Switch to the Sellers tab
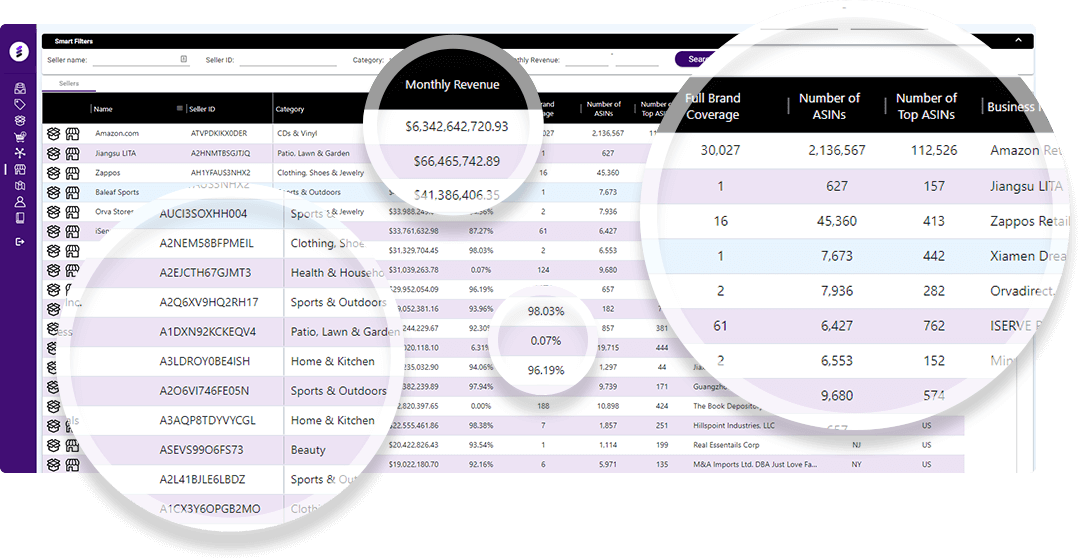The height and width of the screenshot is (560, 1081). pyautogui.click(x=69, y=83)
